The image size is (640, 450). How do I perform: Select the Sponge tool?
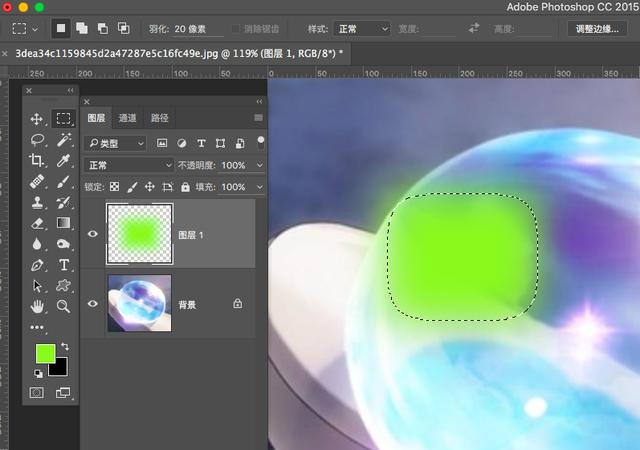point(64,244)
